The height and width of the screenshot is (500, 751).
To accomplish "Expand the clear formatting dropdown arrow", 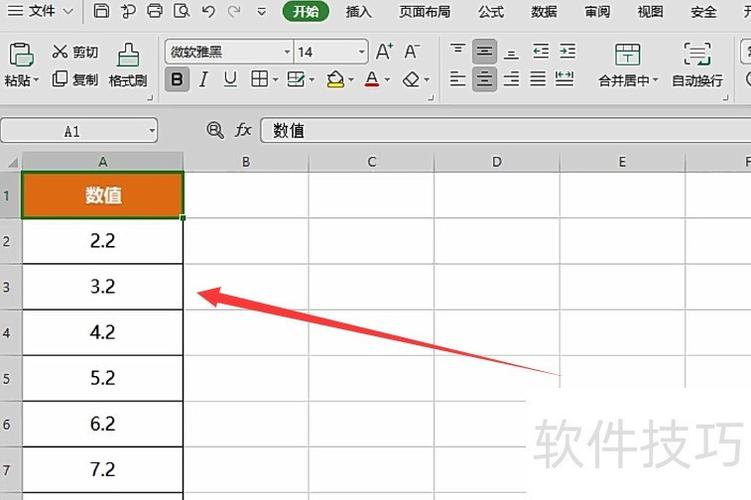I will 426,80.
